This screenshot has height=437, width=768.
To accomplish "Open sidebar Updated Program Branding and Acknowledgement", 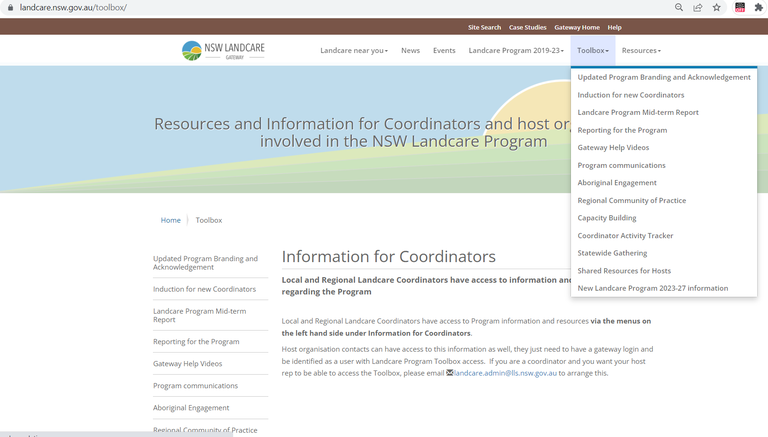I will point(205,263).
